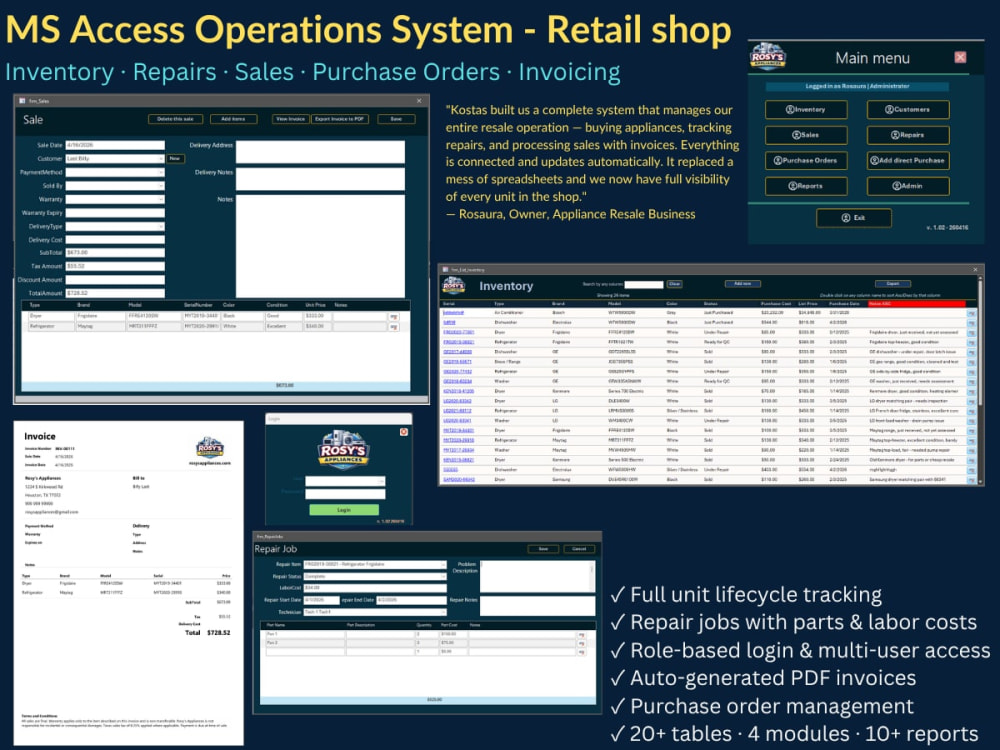Image resolution: width=1000 pixels, height=750 pixels.
Task: Click Delete this sale button
Action: pos(175,119)
